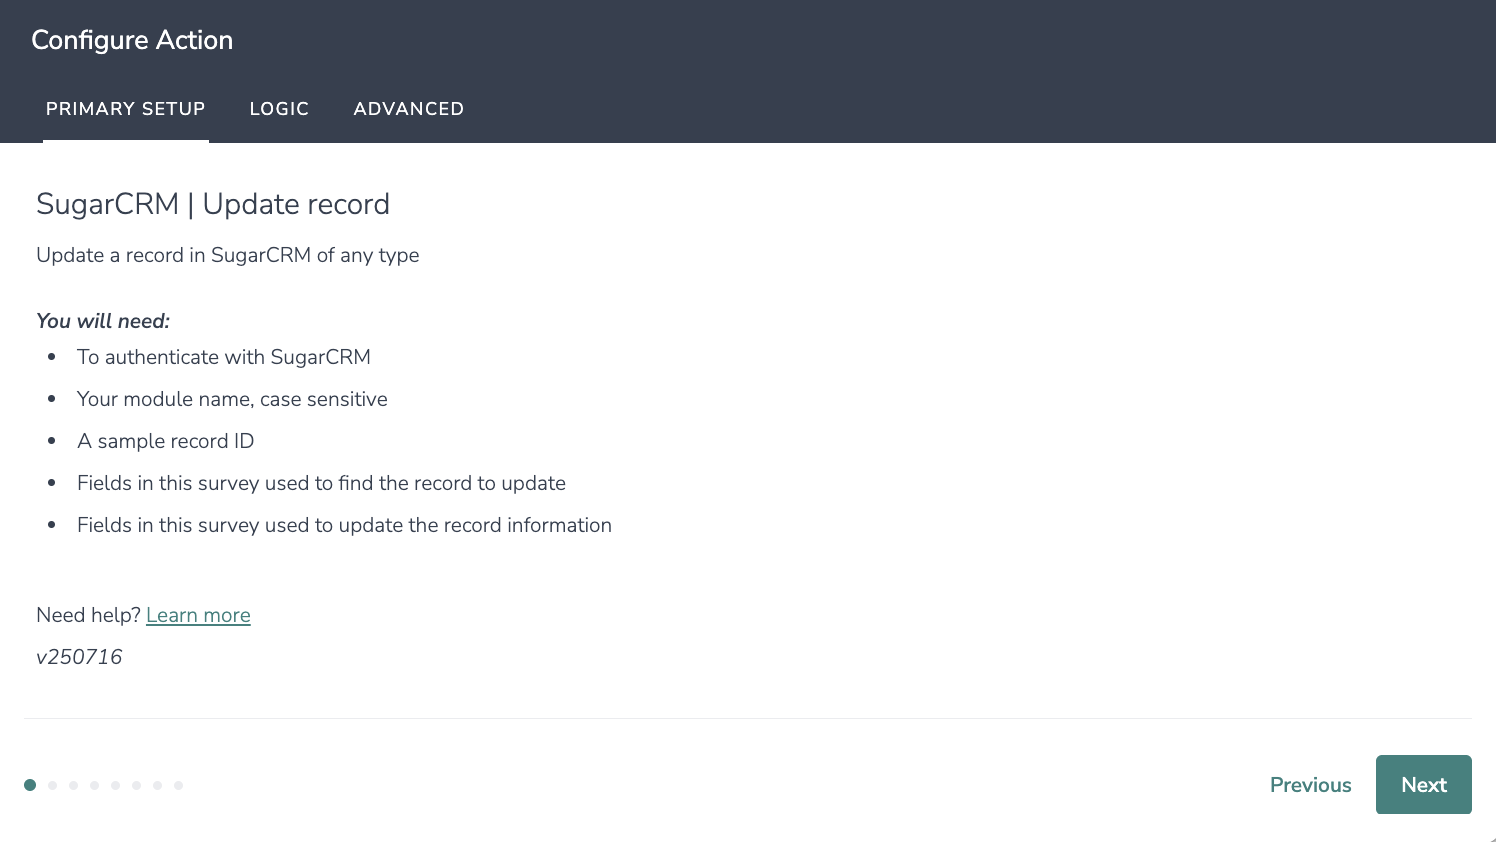Follow the Learn more help link

[x=198, y=615]
